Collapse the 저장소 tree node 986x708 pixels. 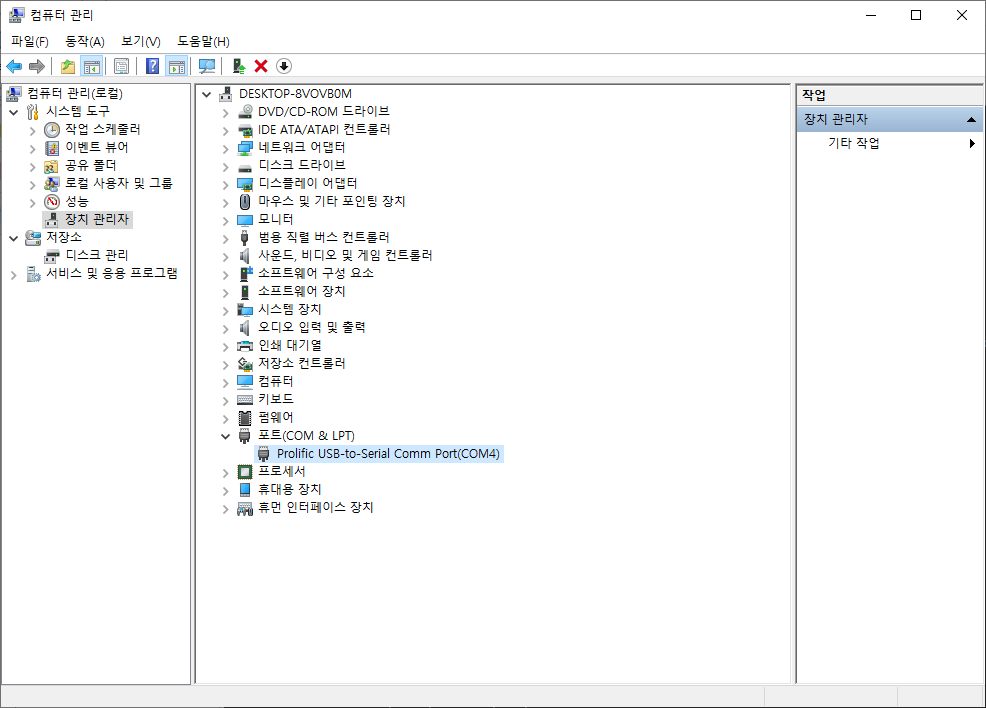[x=14, y=238]
